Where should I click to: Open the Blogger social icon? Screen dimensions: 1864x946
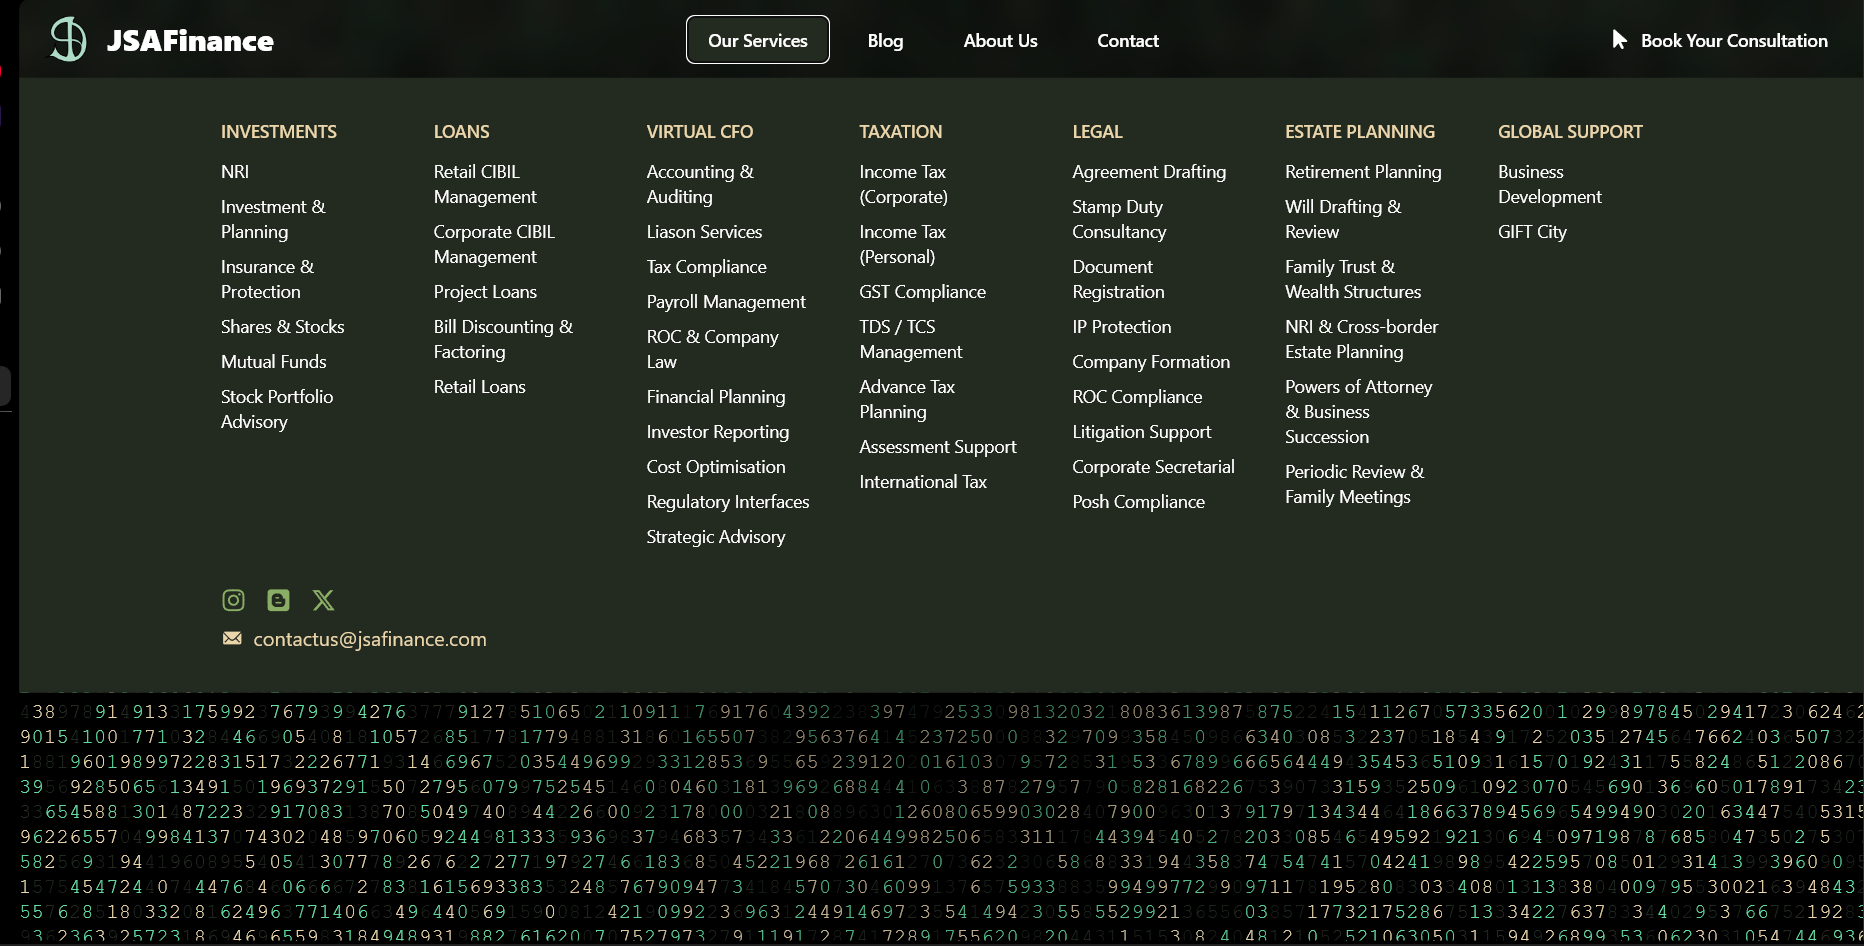click(x=278, y=600)
